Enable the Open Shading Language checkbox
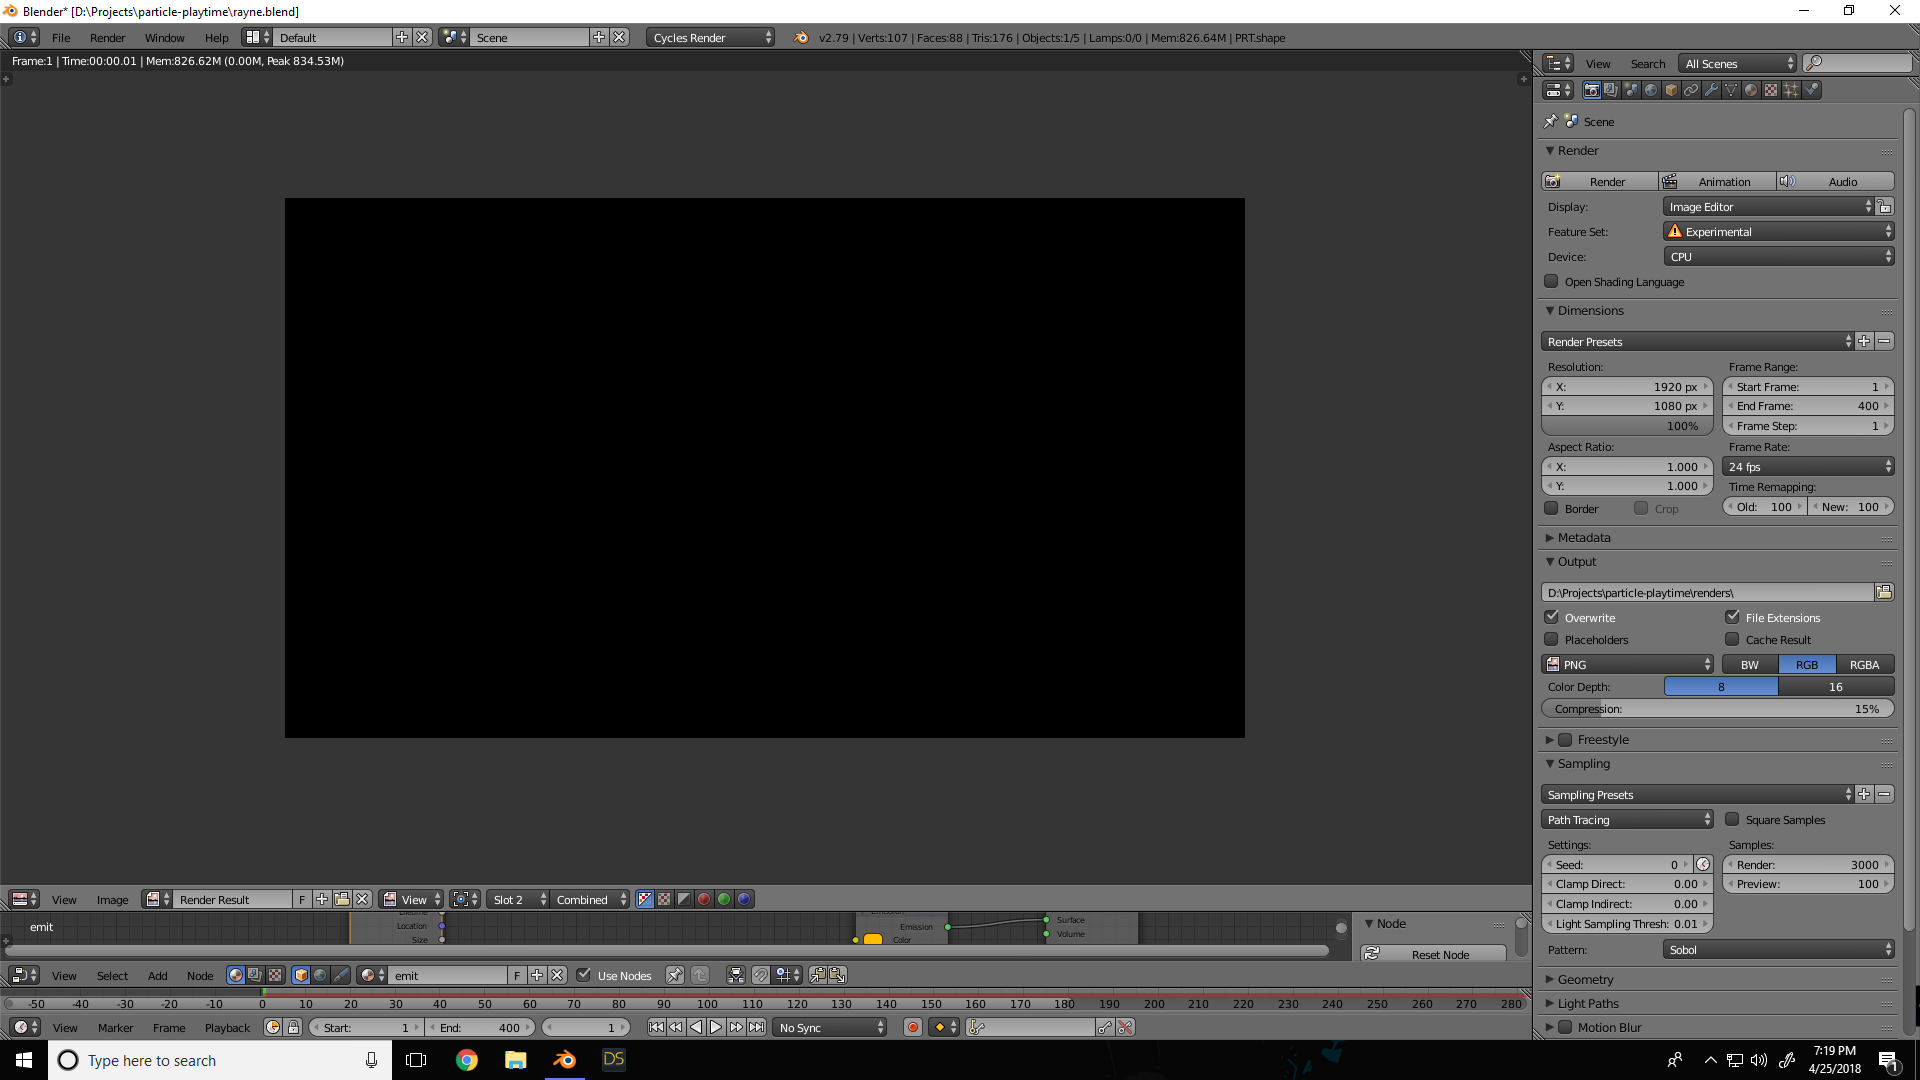The width and height of the screenshot is (1920, 1080). pos(1551,282)
